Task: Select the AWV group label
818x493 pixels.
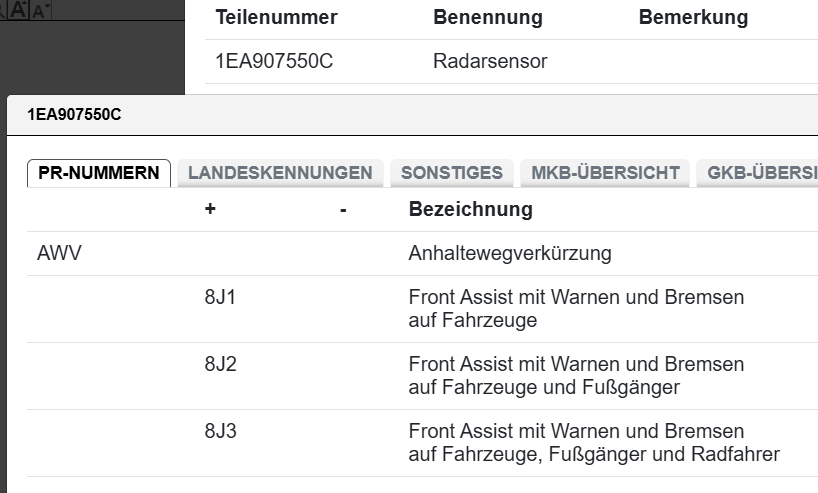Action: 59,254
